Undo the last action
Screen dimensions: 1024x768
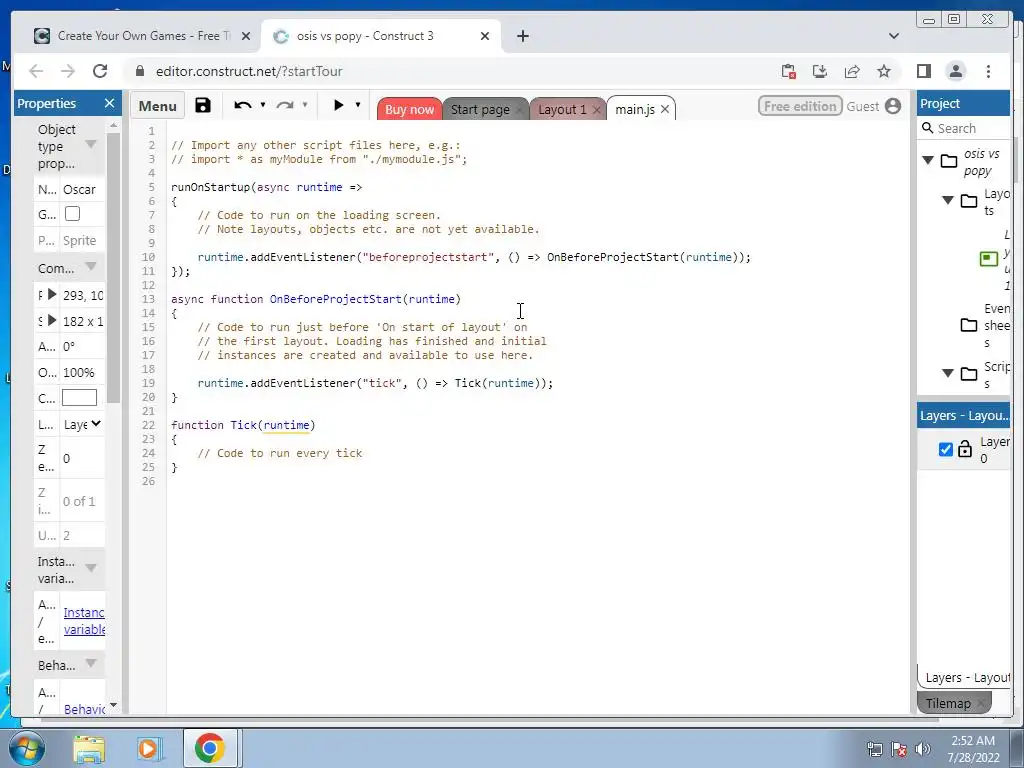pos(242,105)
